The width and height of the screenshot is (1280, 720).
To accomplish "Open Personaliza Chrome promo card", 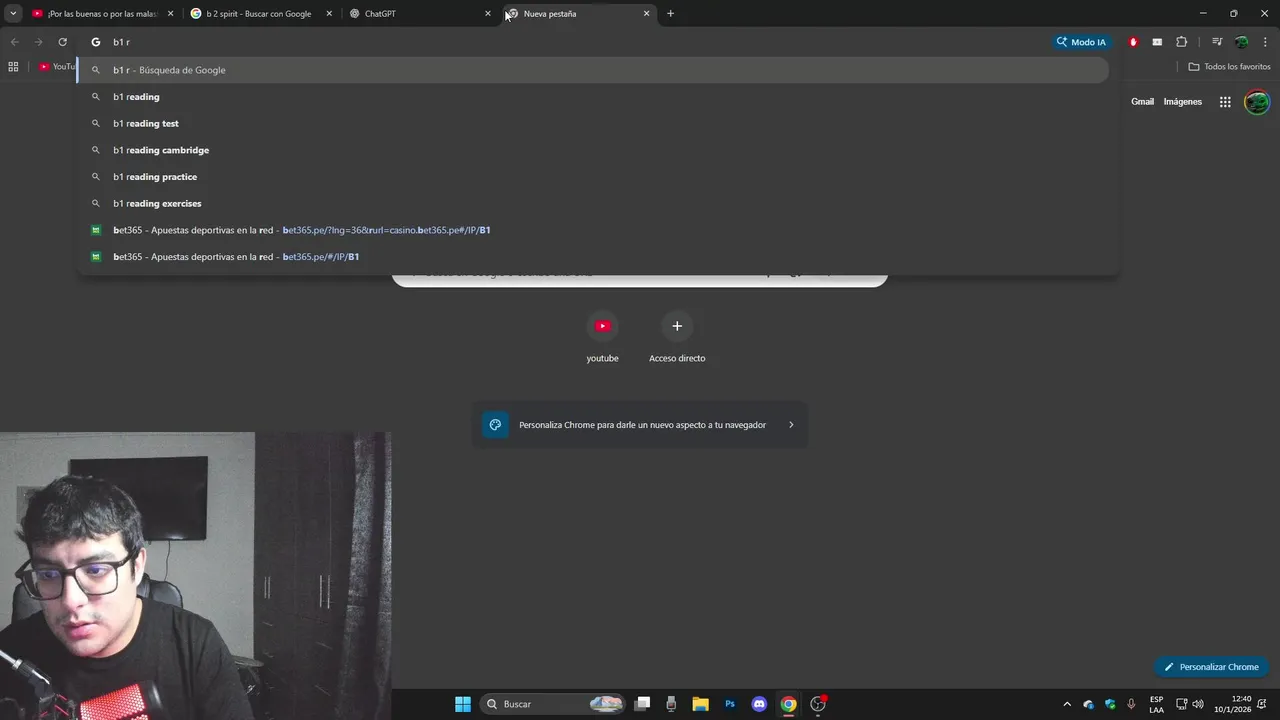I will pyautogui.click(x=640, y=425).
